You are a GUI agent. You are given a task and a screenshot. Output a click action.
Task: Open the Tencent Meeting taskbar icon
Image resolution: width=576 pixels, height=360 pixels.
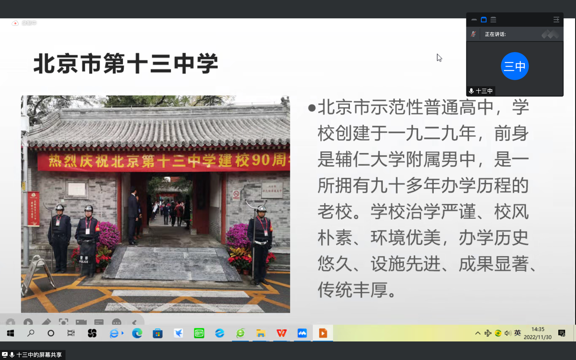pos(302,333)
